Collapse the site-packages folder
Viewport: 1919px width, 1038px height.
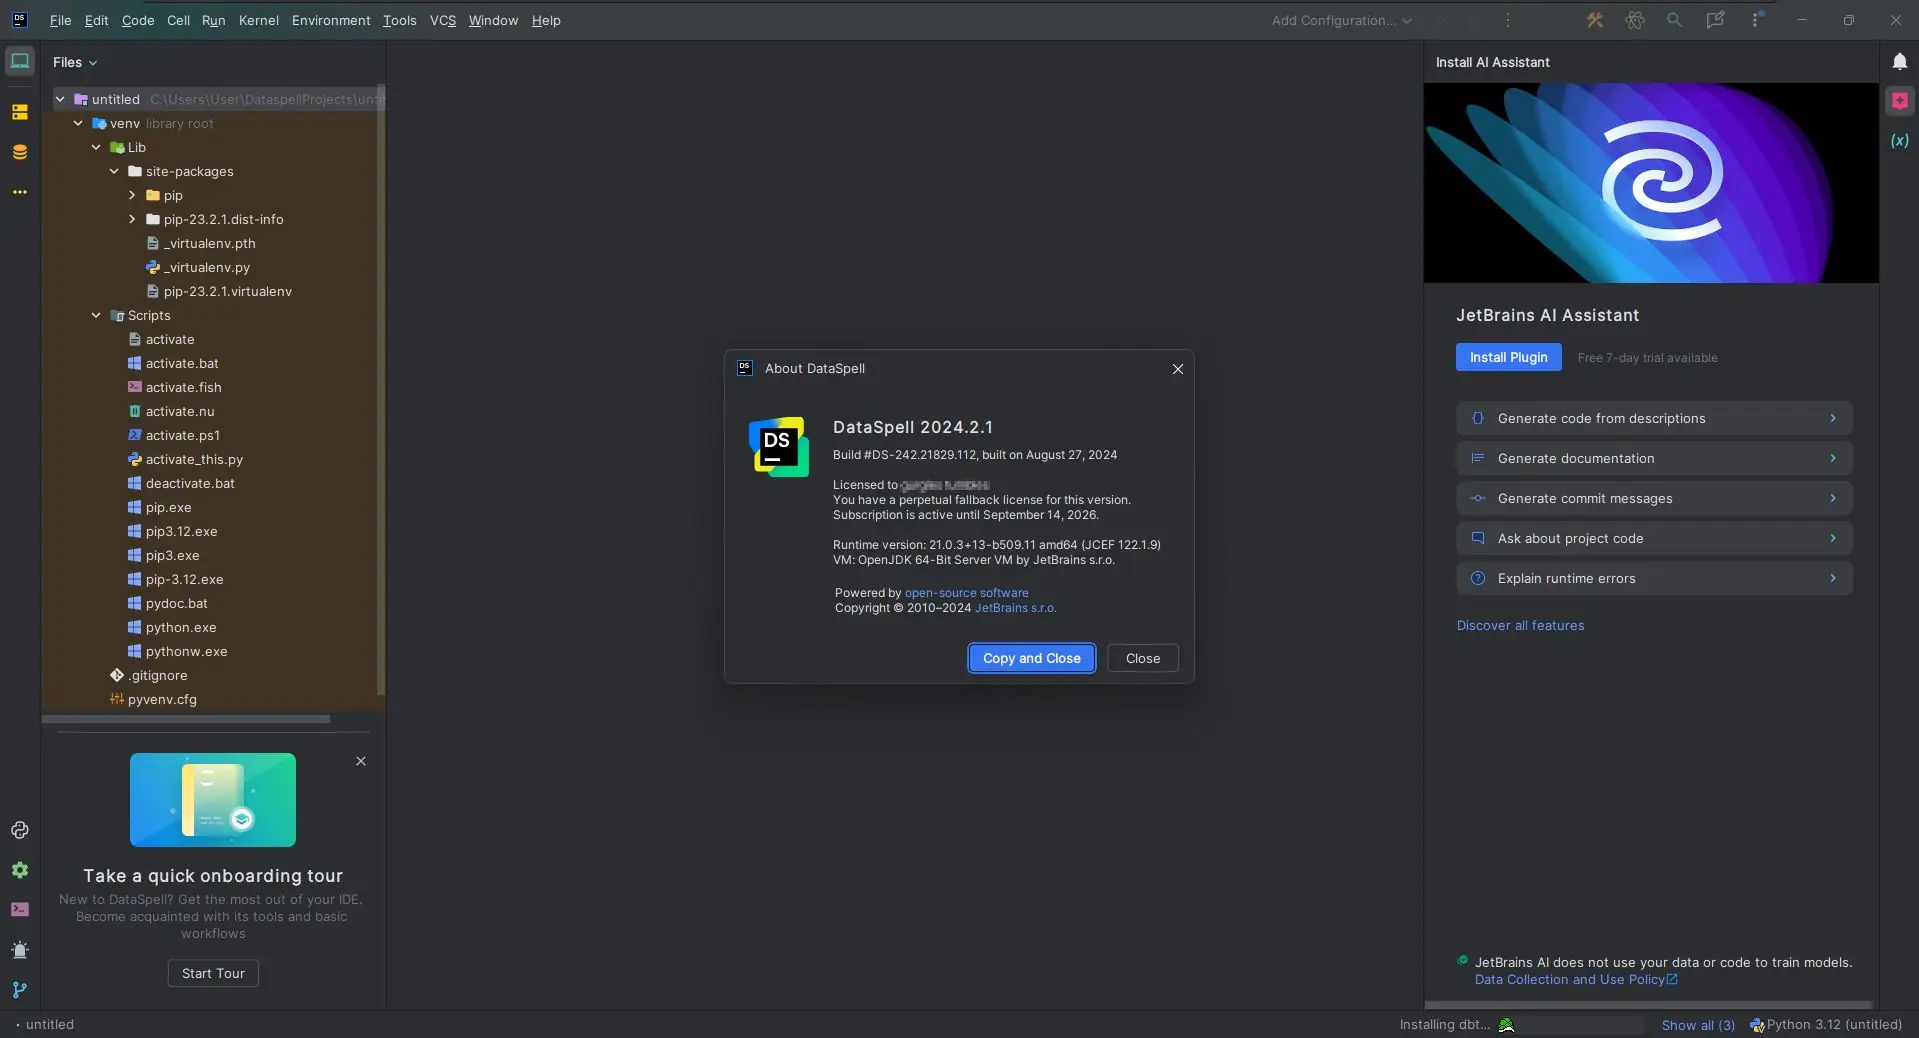(114, 171)
